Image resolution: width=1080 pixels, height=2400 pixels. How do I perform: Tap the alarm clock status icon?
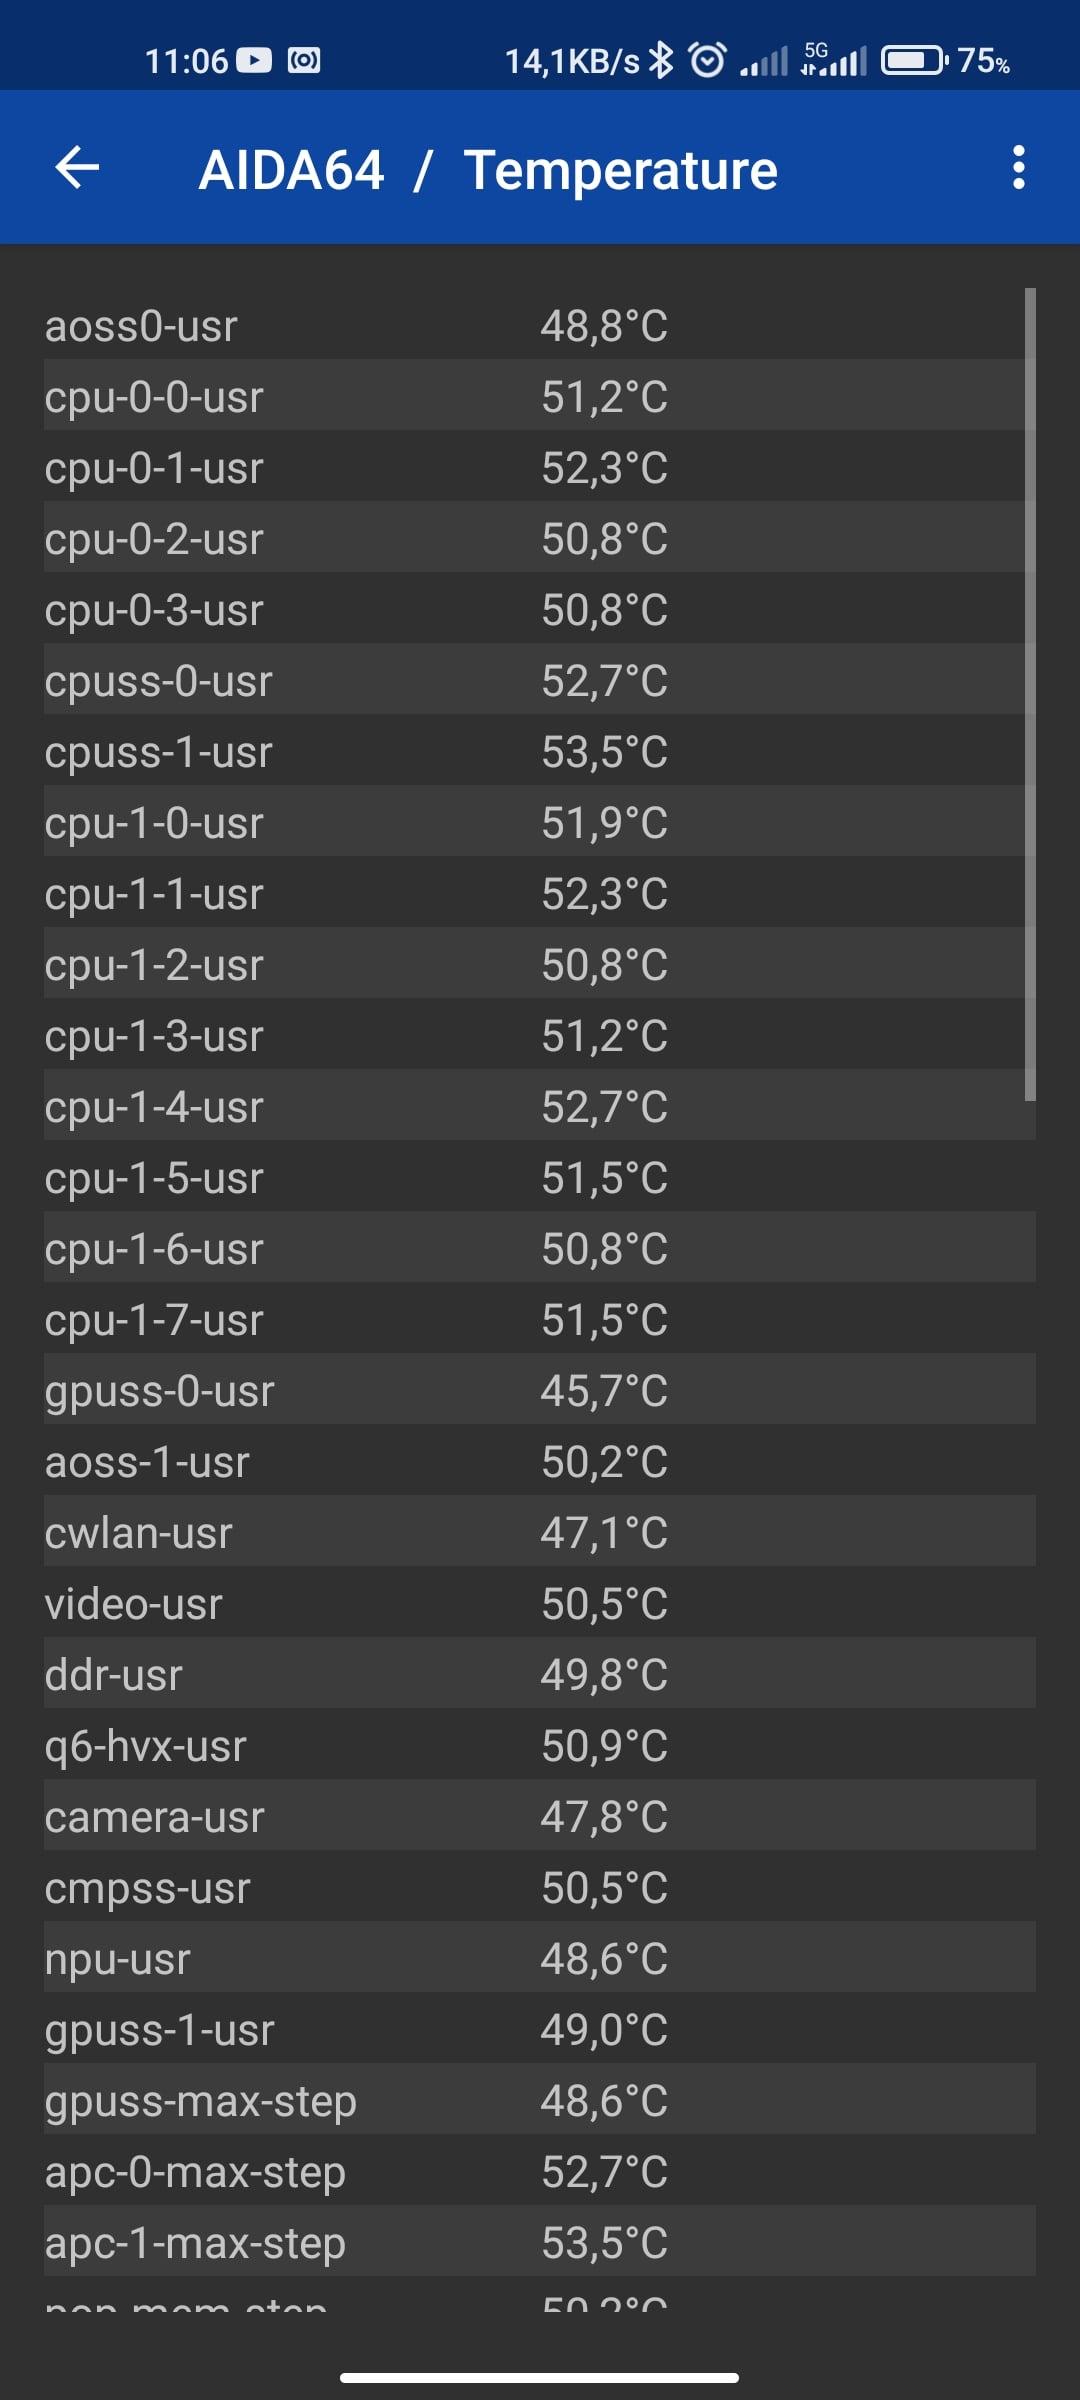[708, 61]
